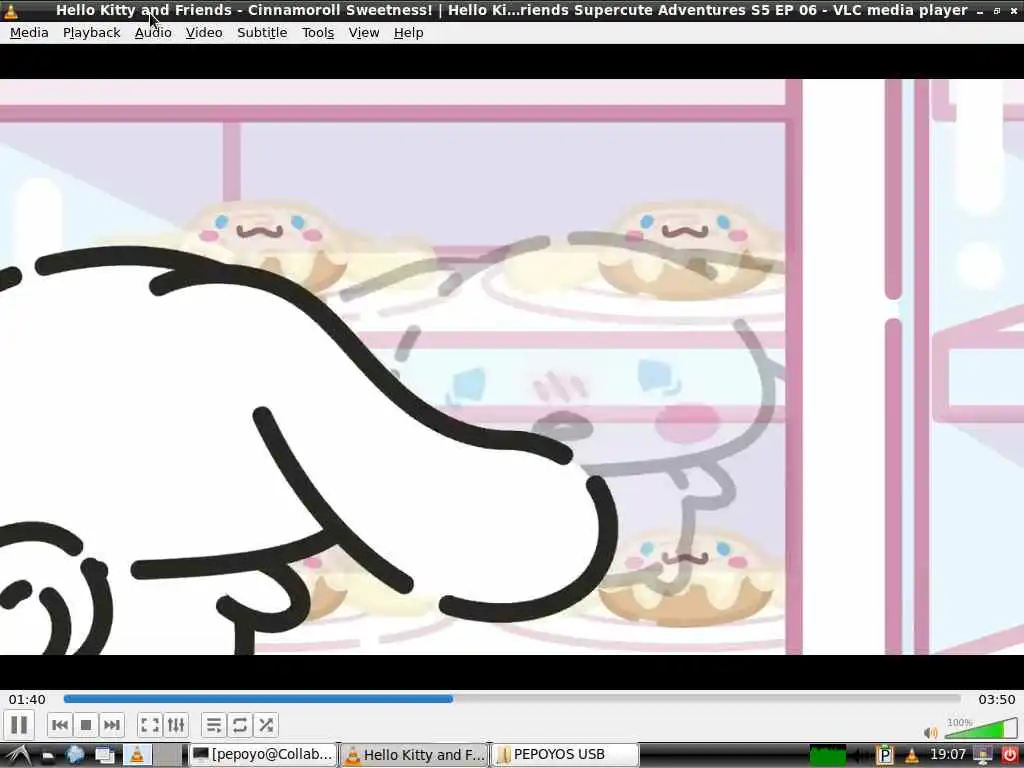Open the Tools menu
1024x768 pixels.
(x=318, y=33)
